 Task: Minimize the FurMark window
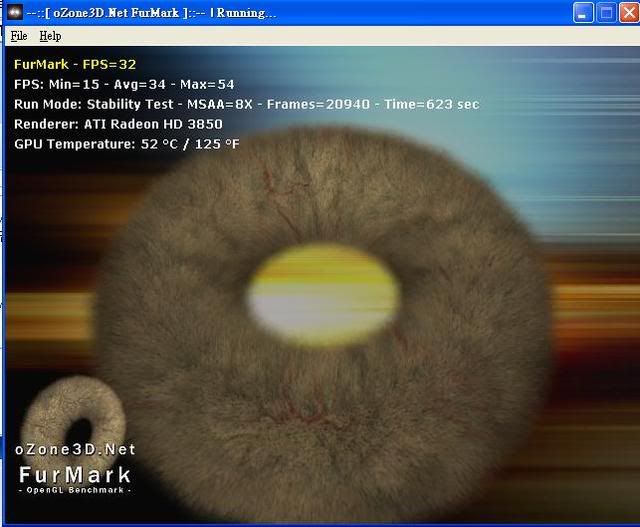click(x=583, y=13)
